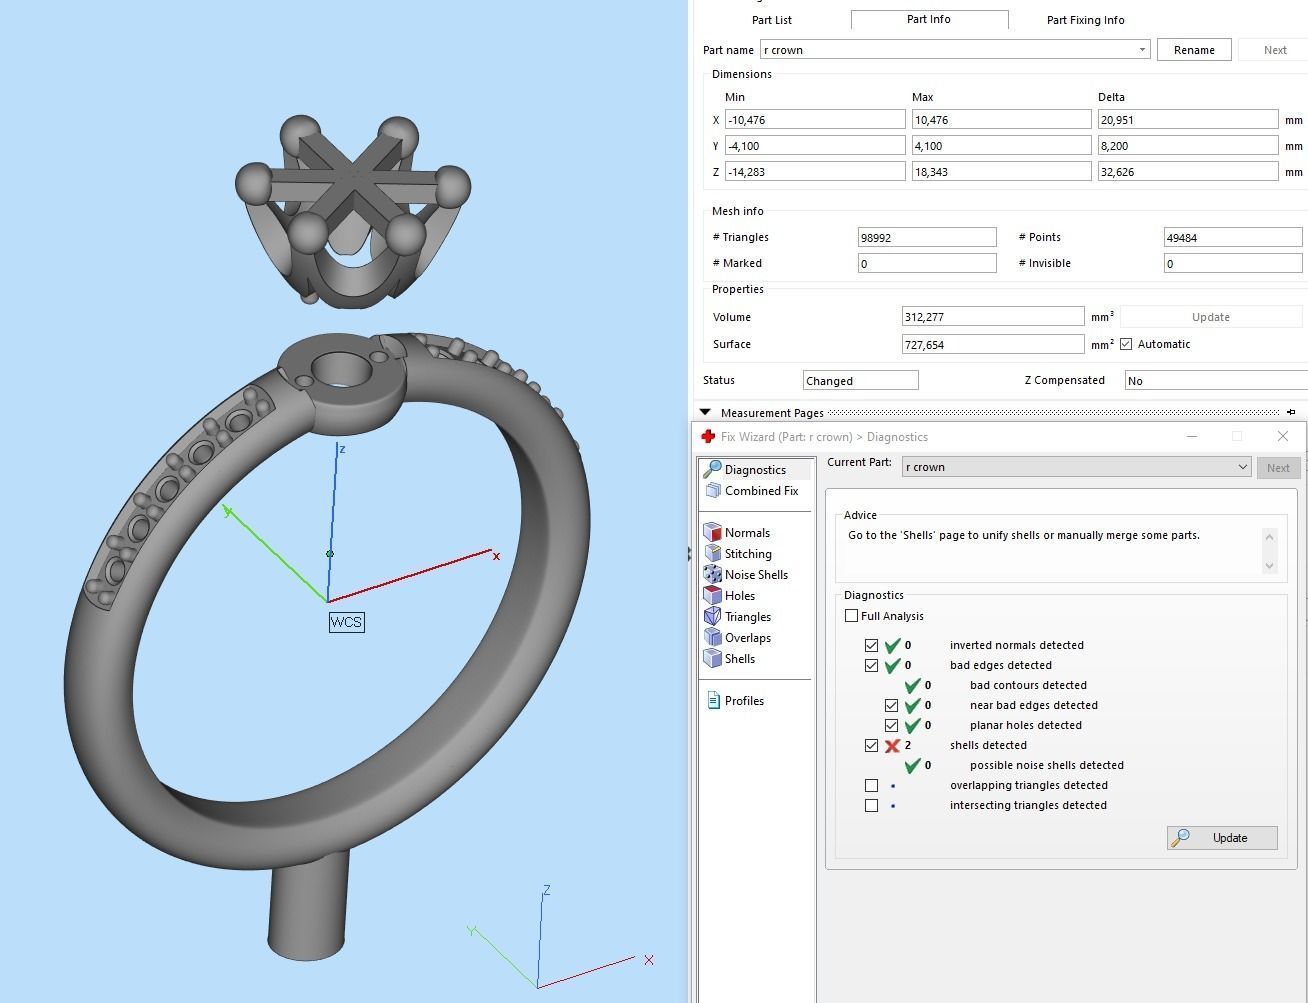1308x1003 pixels.
Task: Switch to the Part List tab
Action: coord(772,20)
